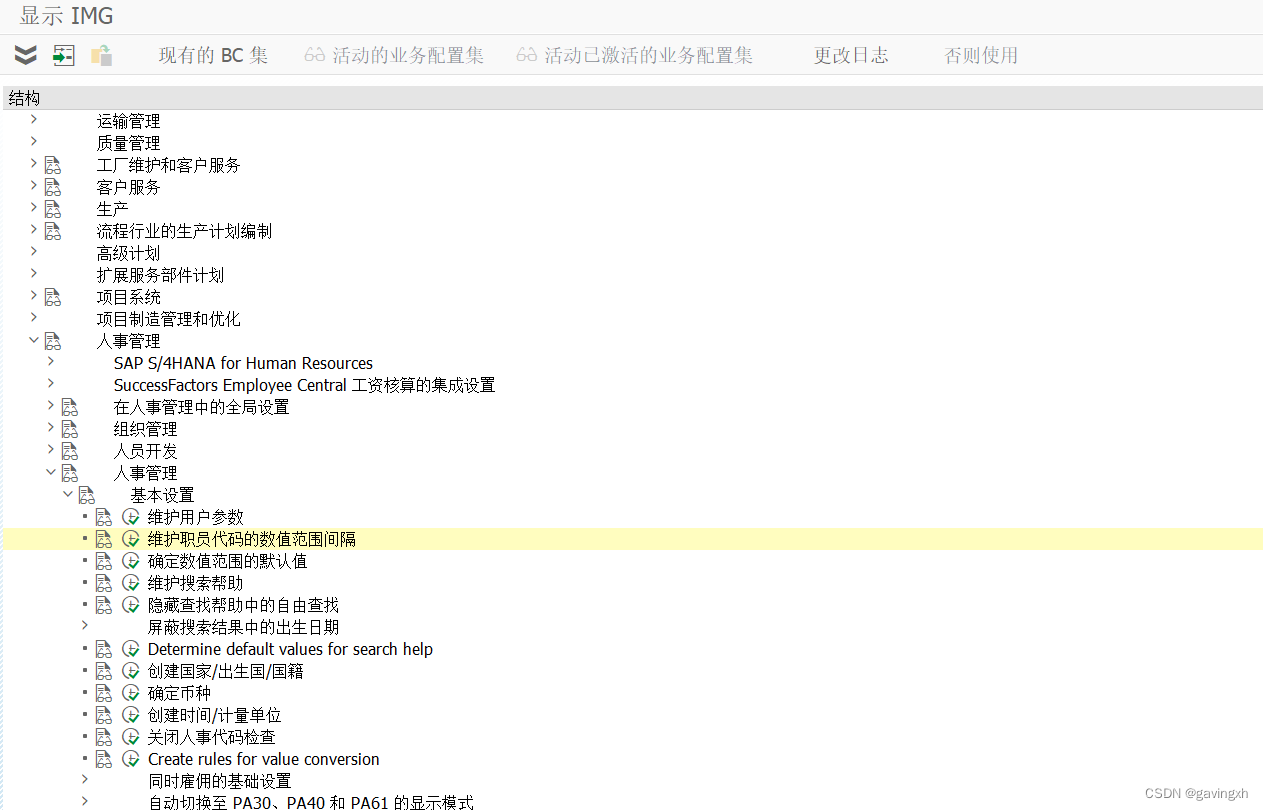
Task: Click the green position-in-tree toolbar icon
Action: coord(63,55)
